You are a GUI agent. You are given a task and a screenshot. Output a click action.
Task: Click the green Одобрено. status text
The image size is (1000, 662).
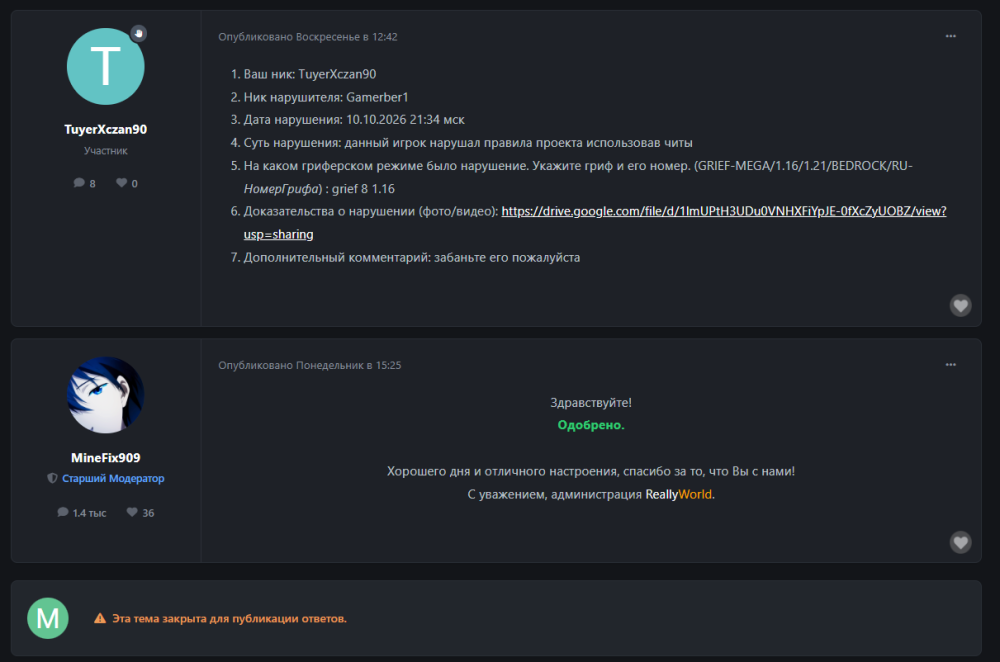click(591, 425)
